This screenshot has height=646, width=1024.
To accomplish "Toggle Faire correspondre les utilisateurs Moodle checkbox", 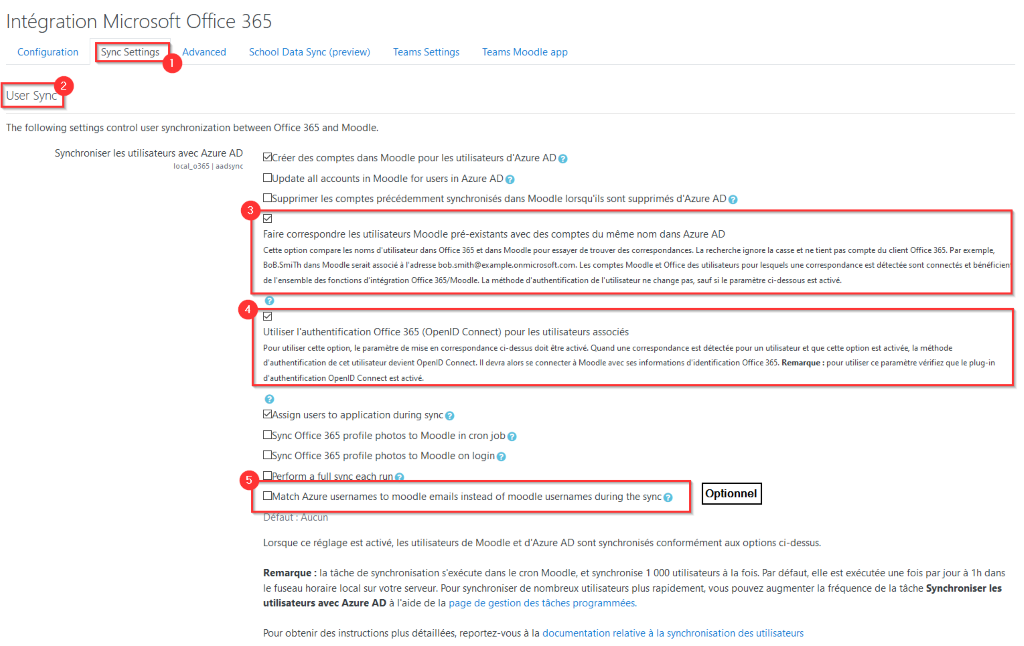I will (268, 219).
